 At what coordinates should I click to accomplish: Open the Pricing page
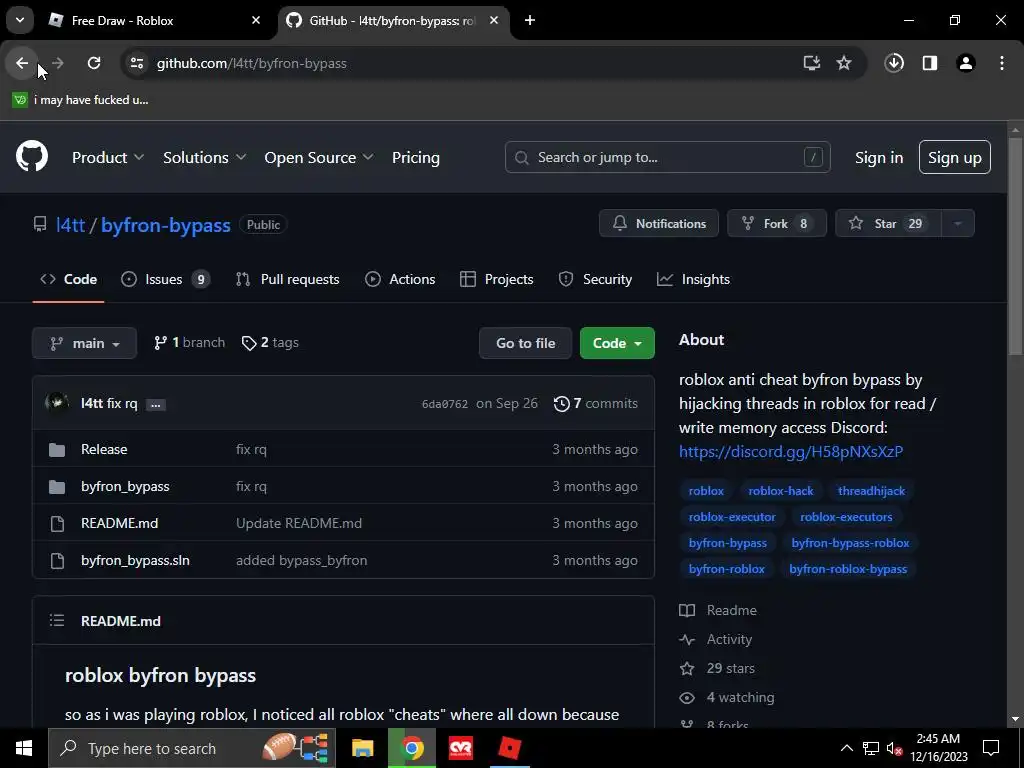[x=416, y=157]
